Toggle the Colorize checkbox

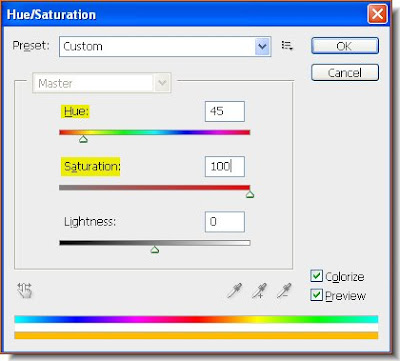(316, 276)
